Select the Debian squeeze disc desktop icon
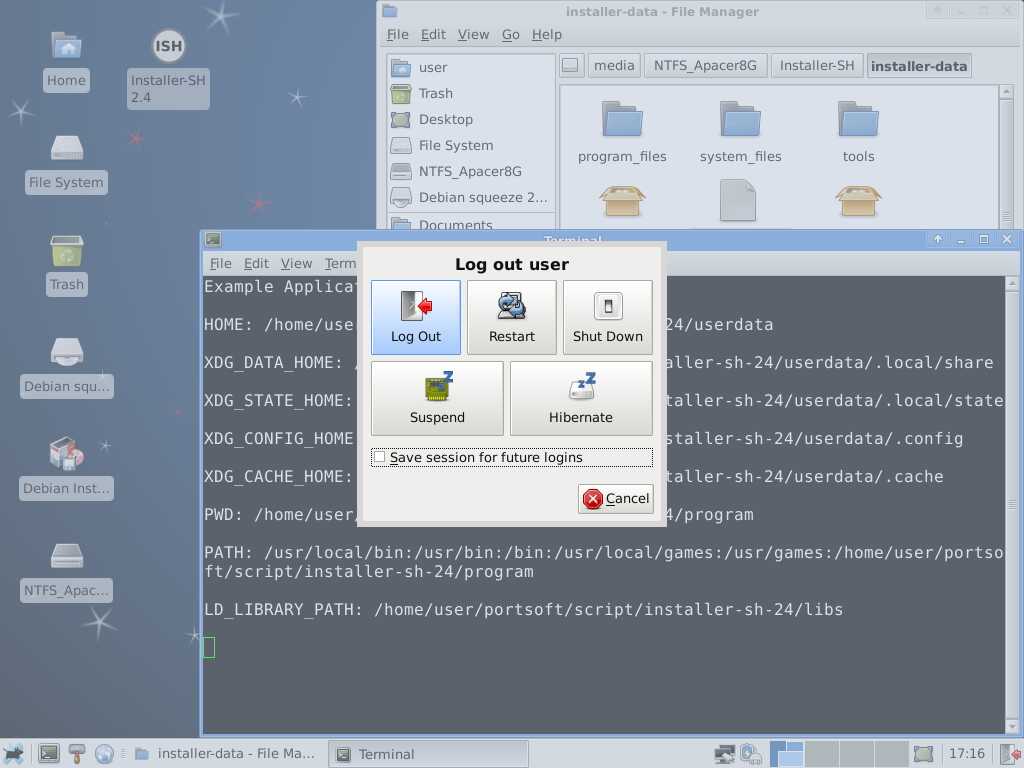 tap(66, 368)
